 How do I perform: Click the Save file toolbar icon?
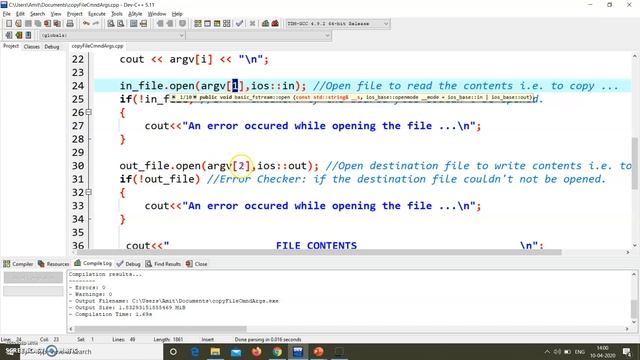click(x=28, y=24)
